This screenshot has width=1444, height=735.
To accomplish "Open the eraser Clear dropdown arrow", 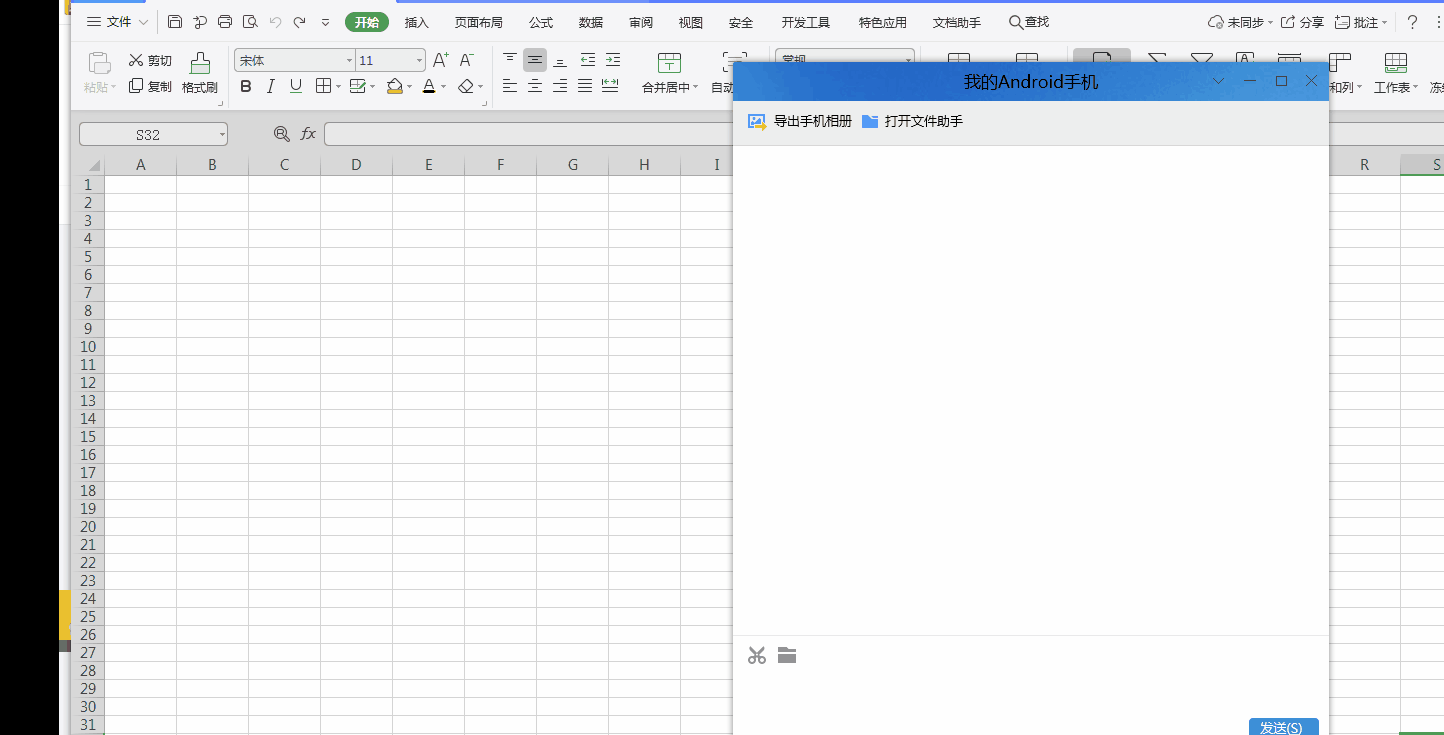I will [x=481, y=87].
